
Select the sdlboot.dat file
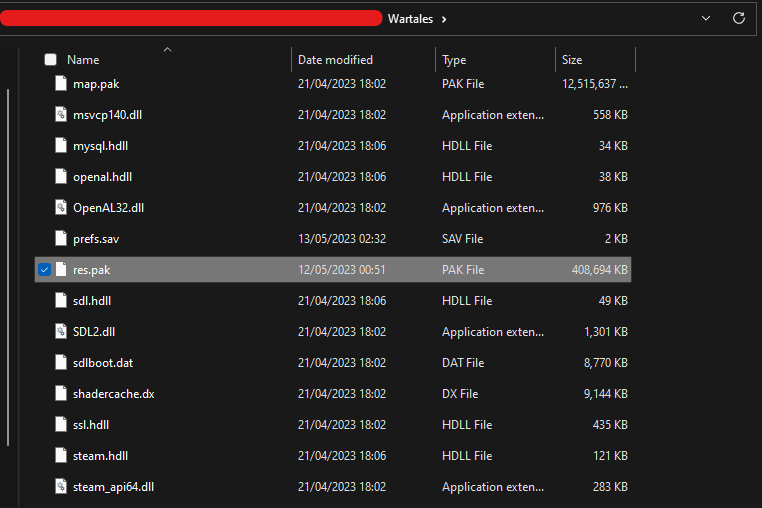click(x=103, y=363)
